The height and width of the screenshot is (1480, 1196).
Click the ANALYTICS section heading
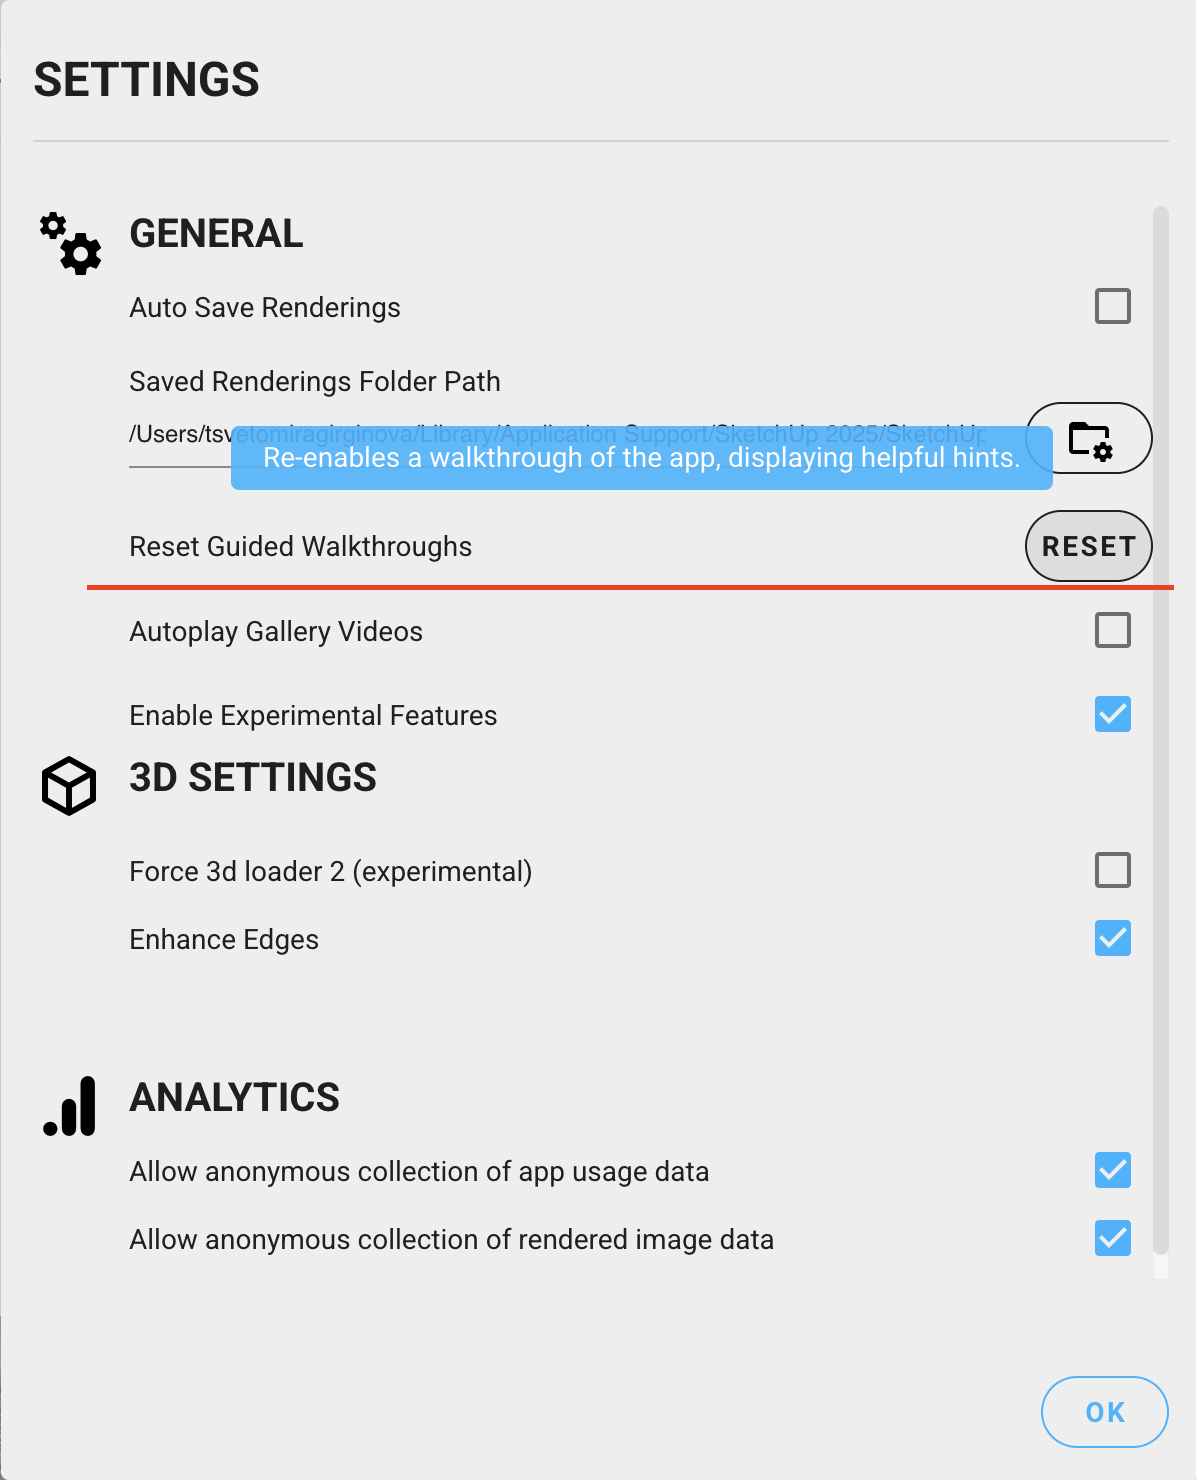(235, 1098)
